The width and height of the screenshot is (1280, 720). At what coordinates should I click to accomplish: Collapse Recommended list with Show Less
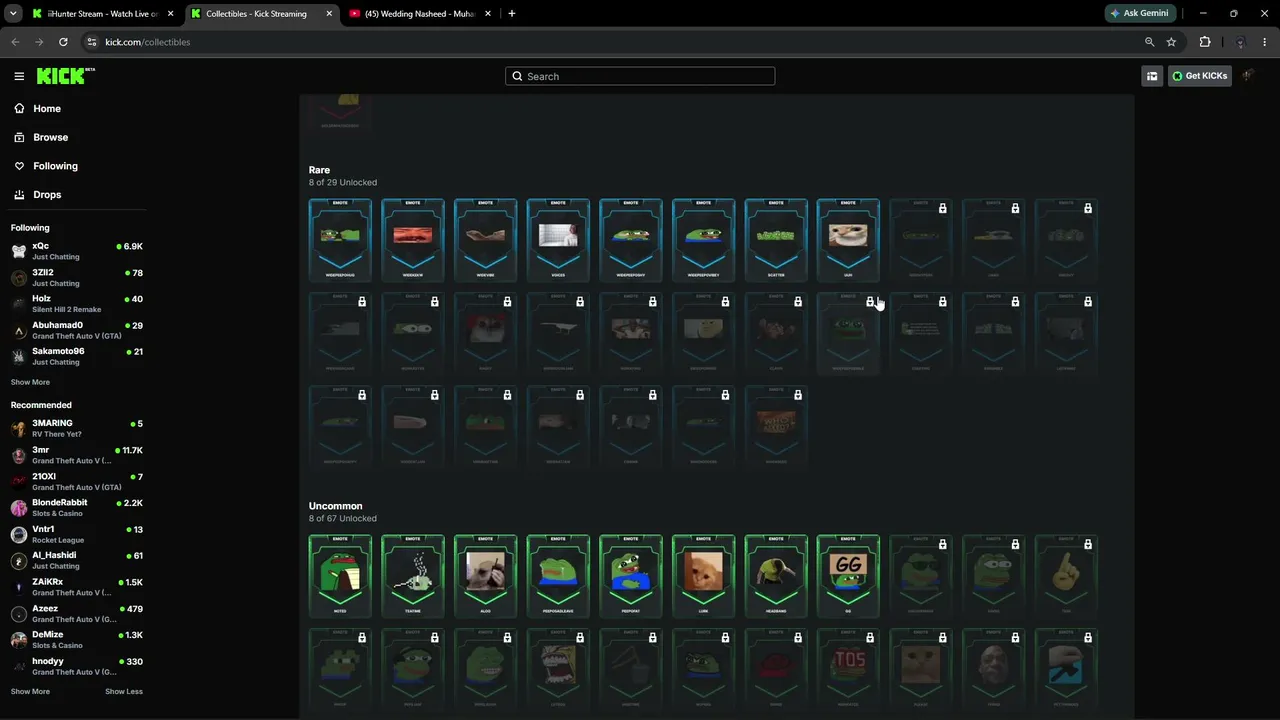coord(124,691)
